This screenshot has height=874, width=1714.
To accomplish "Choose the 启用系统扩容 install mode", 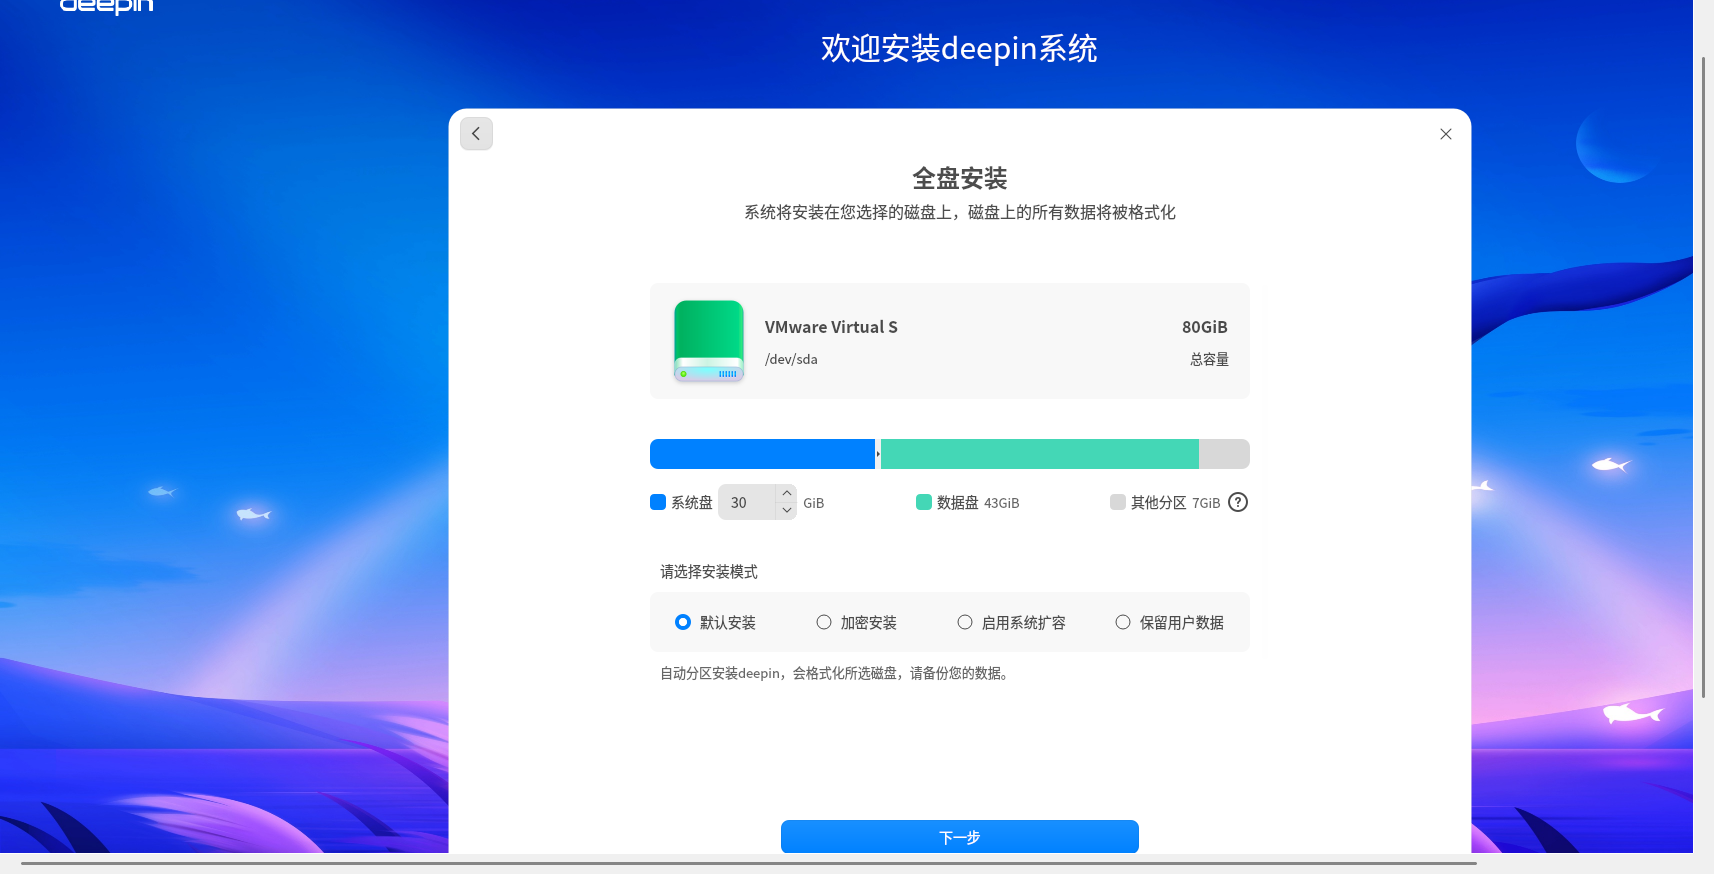I will [965, 622].
